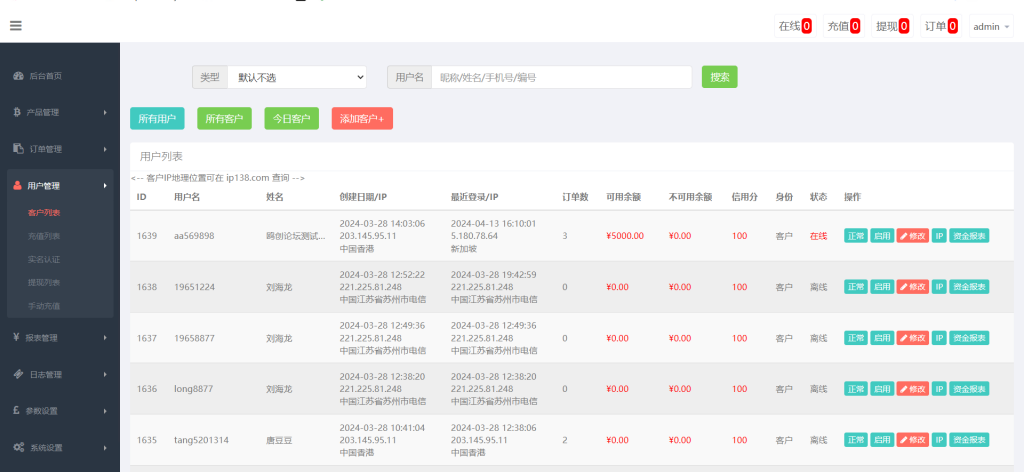
Task: Click 修改 for user 19651224
Action: [x=912, y=287]
